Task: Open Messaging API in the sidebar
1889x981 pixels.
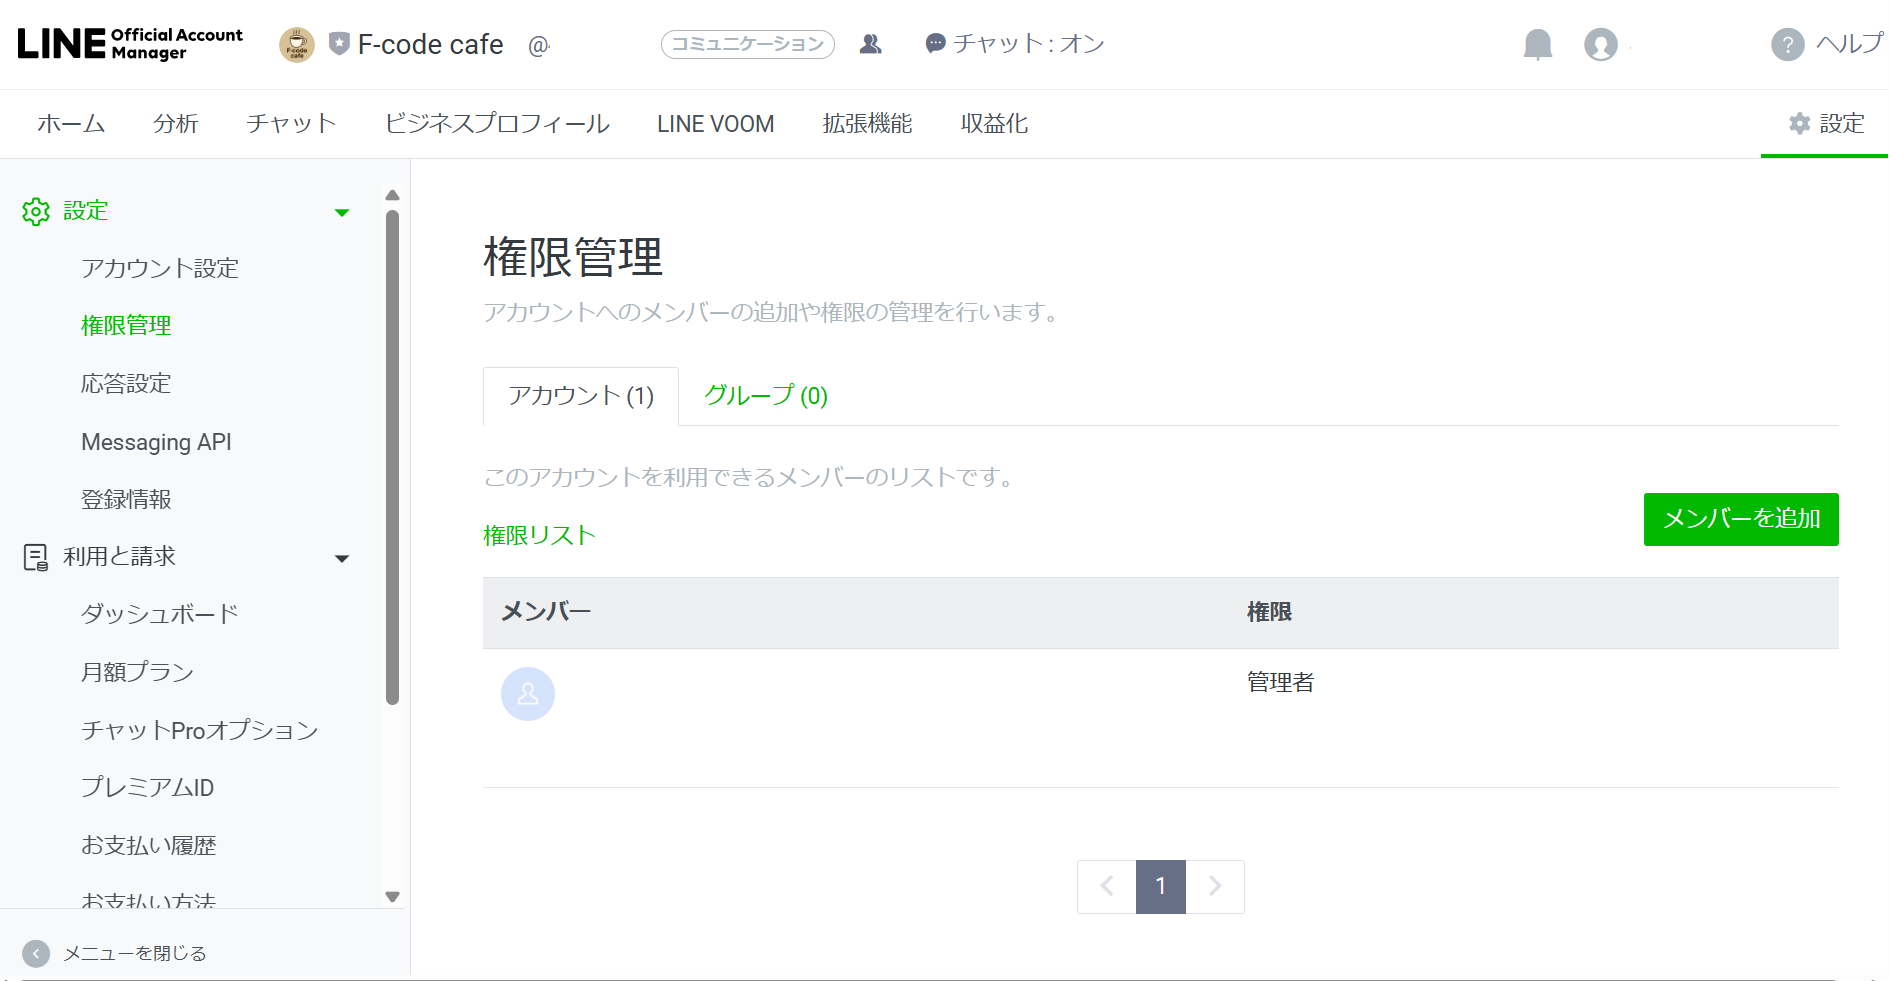Action: 156,442
